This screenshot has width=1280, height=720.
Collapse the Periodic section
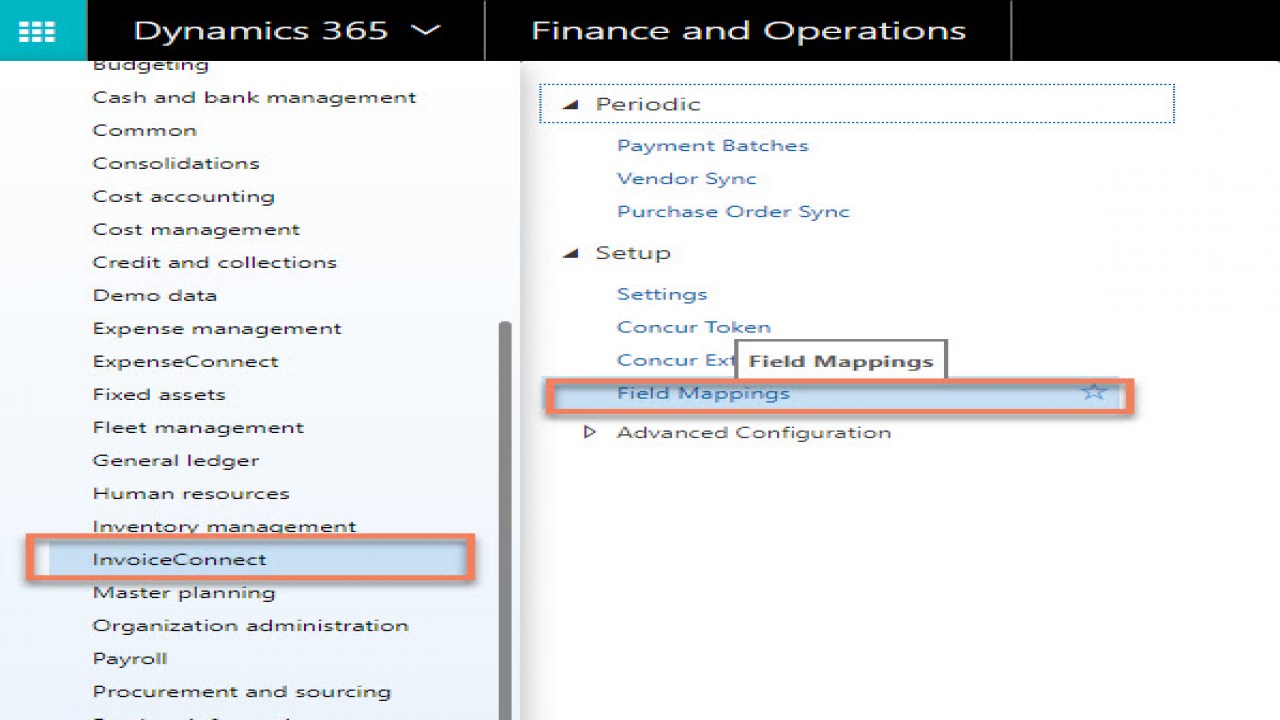coord(571,105)
